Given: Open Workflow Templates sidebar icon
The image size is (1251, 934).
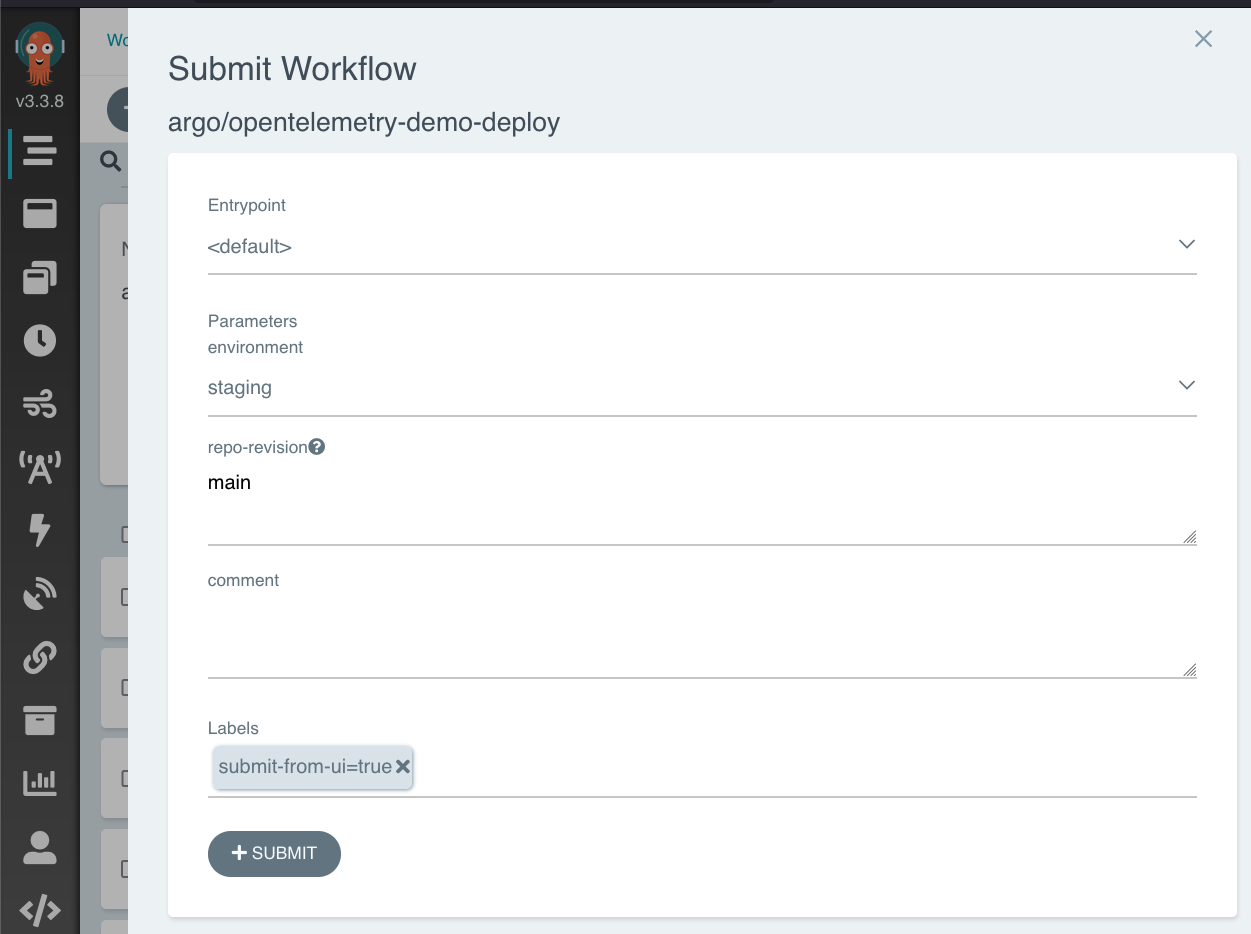Looking at the screenshot, I should pyautogui.click(x=40, y=214).
